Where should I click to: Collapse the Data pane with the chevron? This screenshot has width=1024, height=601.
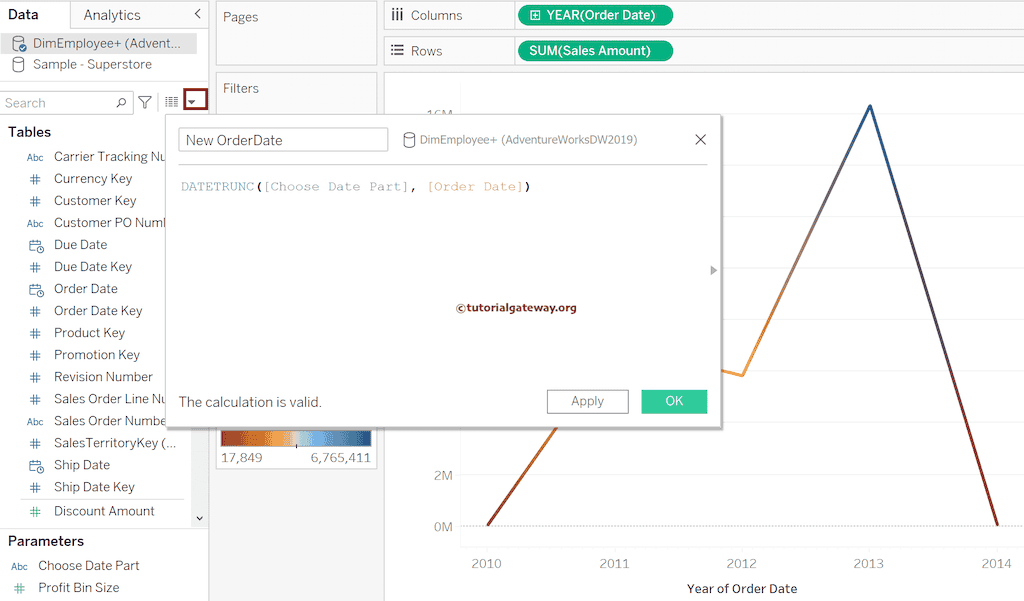click(197, 15)
